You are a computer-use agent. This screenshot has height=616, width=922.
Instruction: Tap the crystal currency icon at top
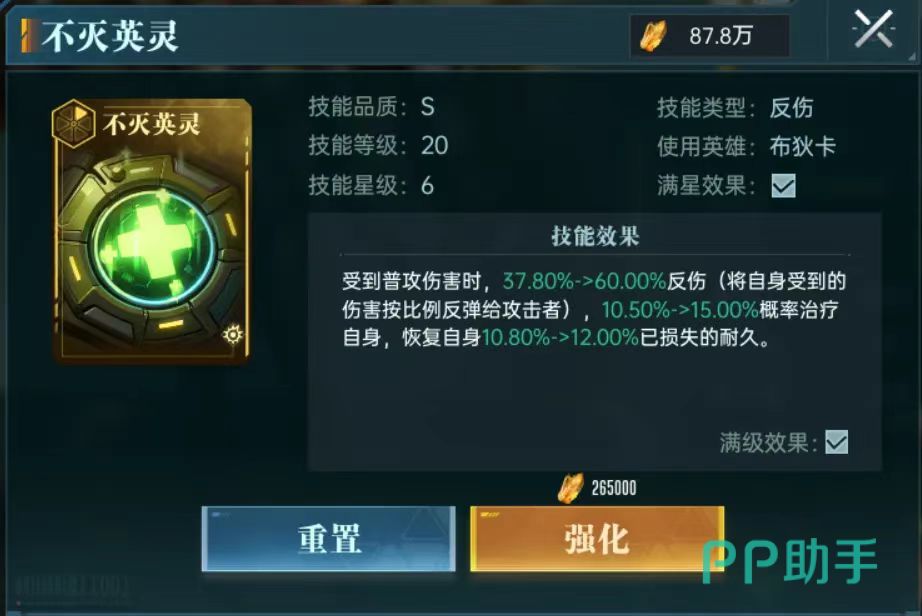coord(654,35)
